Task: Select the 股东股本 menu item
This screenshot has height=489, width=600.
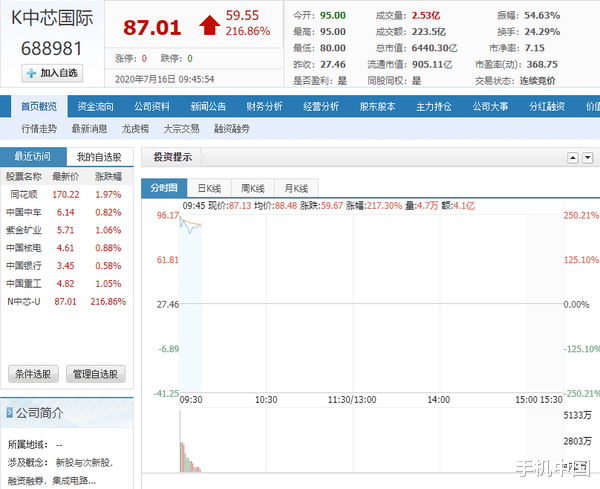Action: tap(377, 106)
